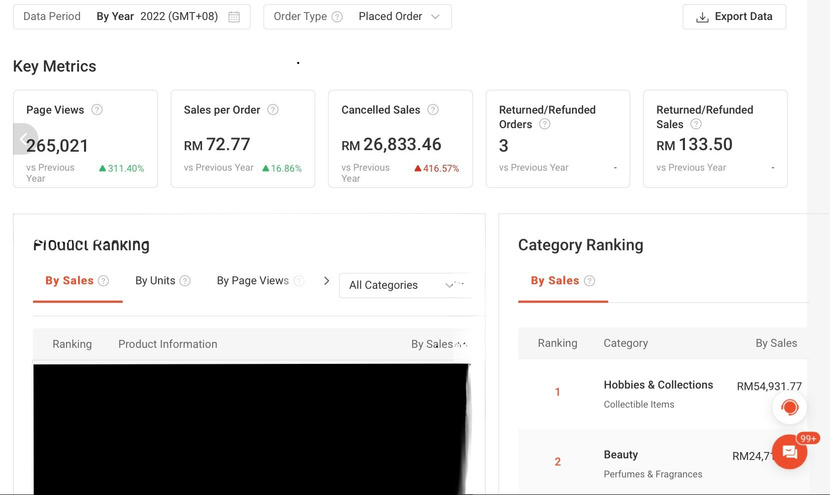Click the Export Data button
Image resolution: width=830 pixels, height=495 pixels.
pos(734,17)
